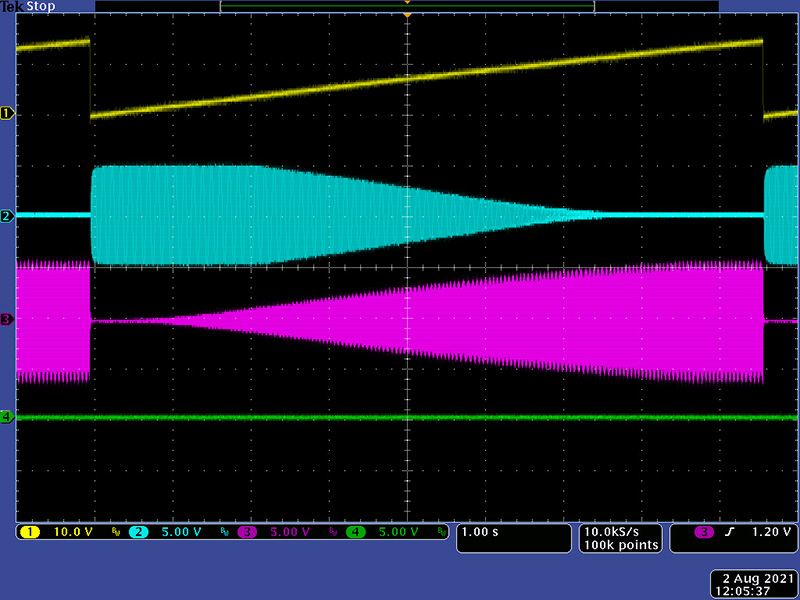Click the yellow channel 1 ground marker on left edge

click(8, 114)
